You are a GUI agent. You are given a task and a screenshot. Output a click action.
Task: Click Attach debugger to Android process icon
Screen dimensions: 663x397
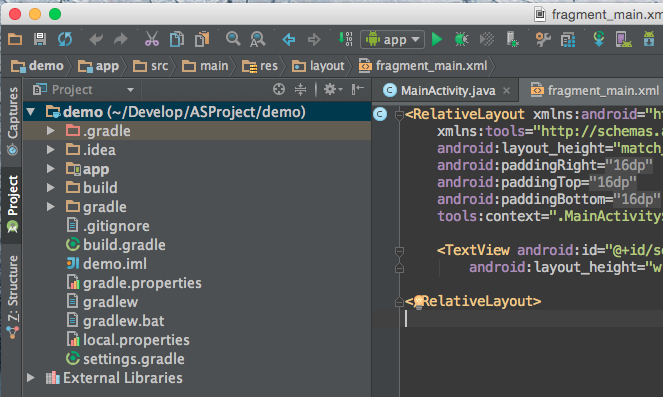(512, 39)
